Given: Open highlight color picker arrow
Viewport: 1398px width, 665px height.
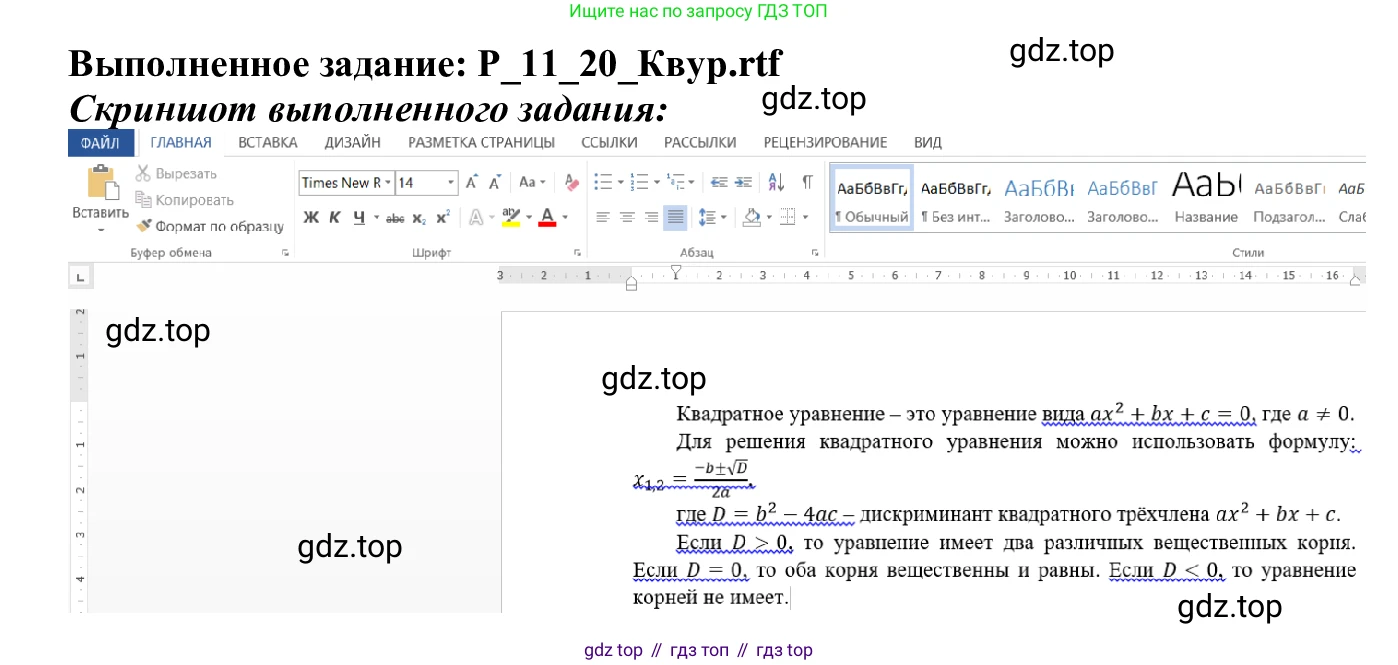Looking at the screenshot, I should [x=528, y=217].
